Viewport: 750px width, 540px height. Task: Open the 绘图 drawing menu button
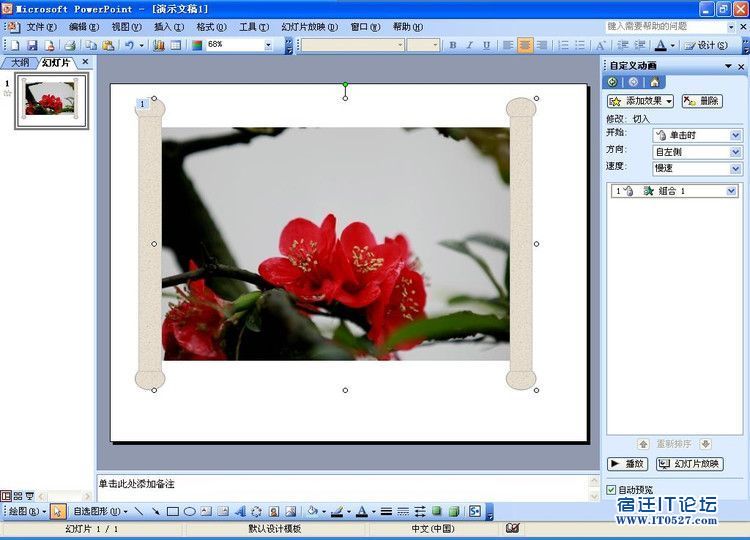[x=27, y=511]
